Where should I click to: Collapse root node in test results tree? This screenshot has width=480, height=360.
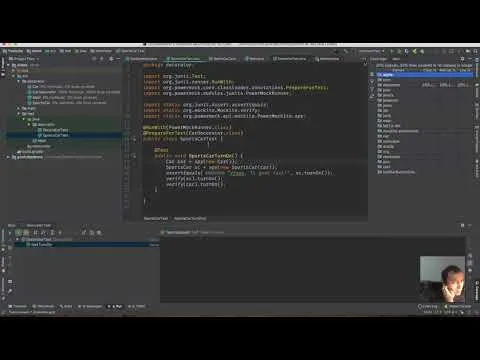pyautogui.click(x=18, y=239)
